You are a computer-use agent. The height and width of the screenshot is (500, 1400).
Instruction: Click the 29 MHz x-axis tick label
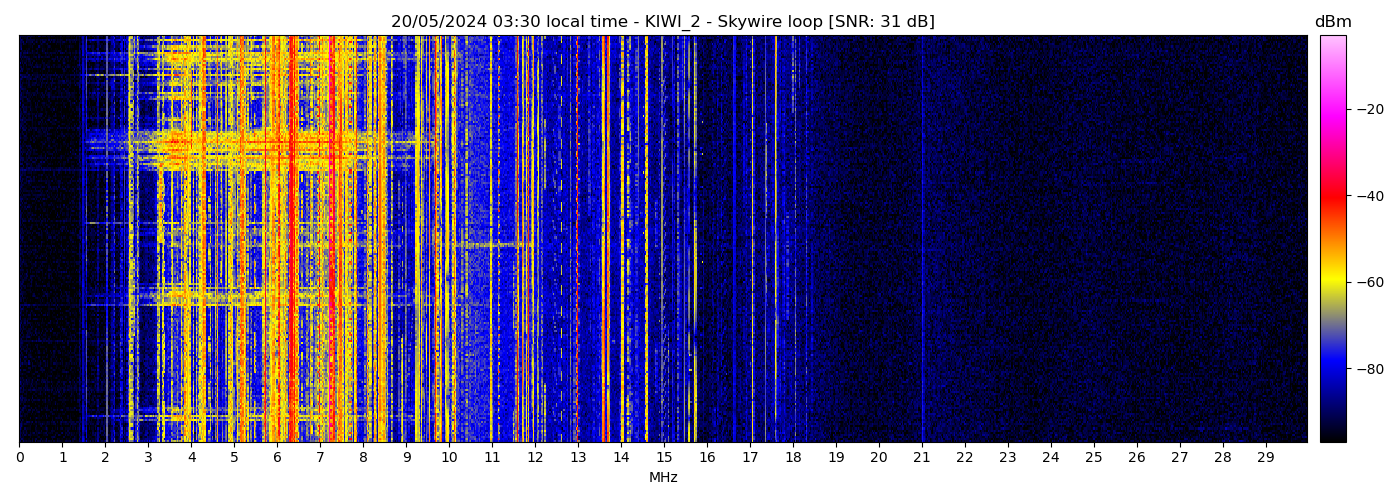click(1265, 458)
